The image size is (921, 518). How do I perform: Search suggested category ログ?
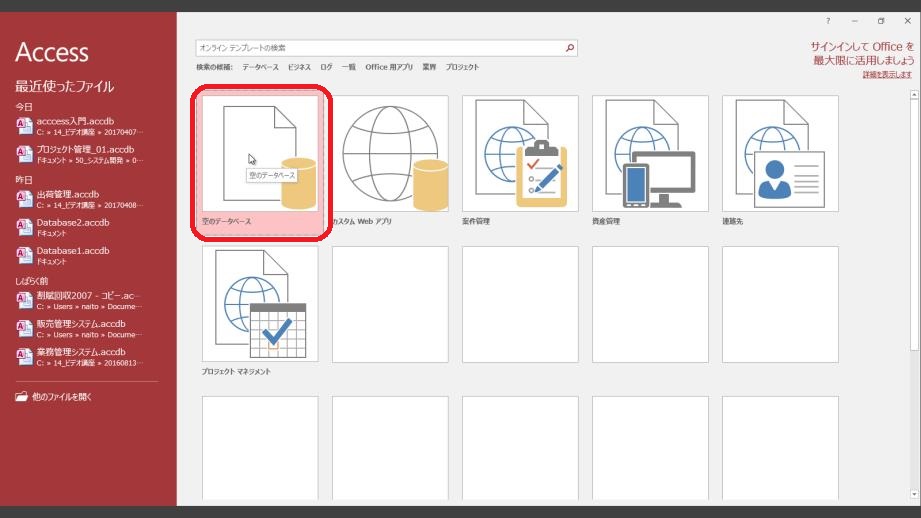[x=326, y=67]
